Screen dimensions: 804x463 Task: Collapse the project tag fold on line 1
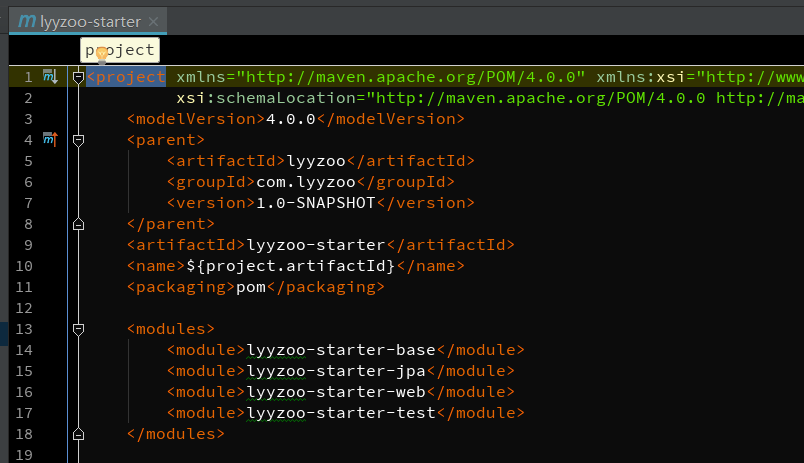[78, 77]
